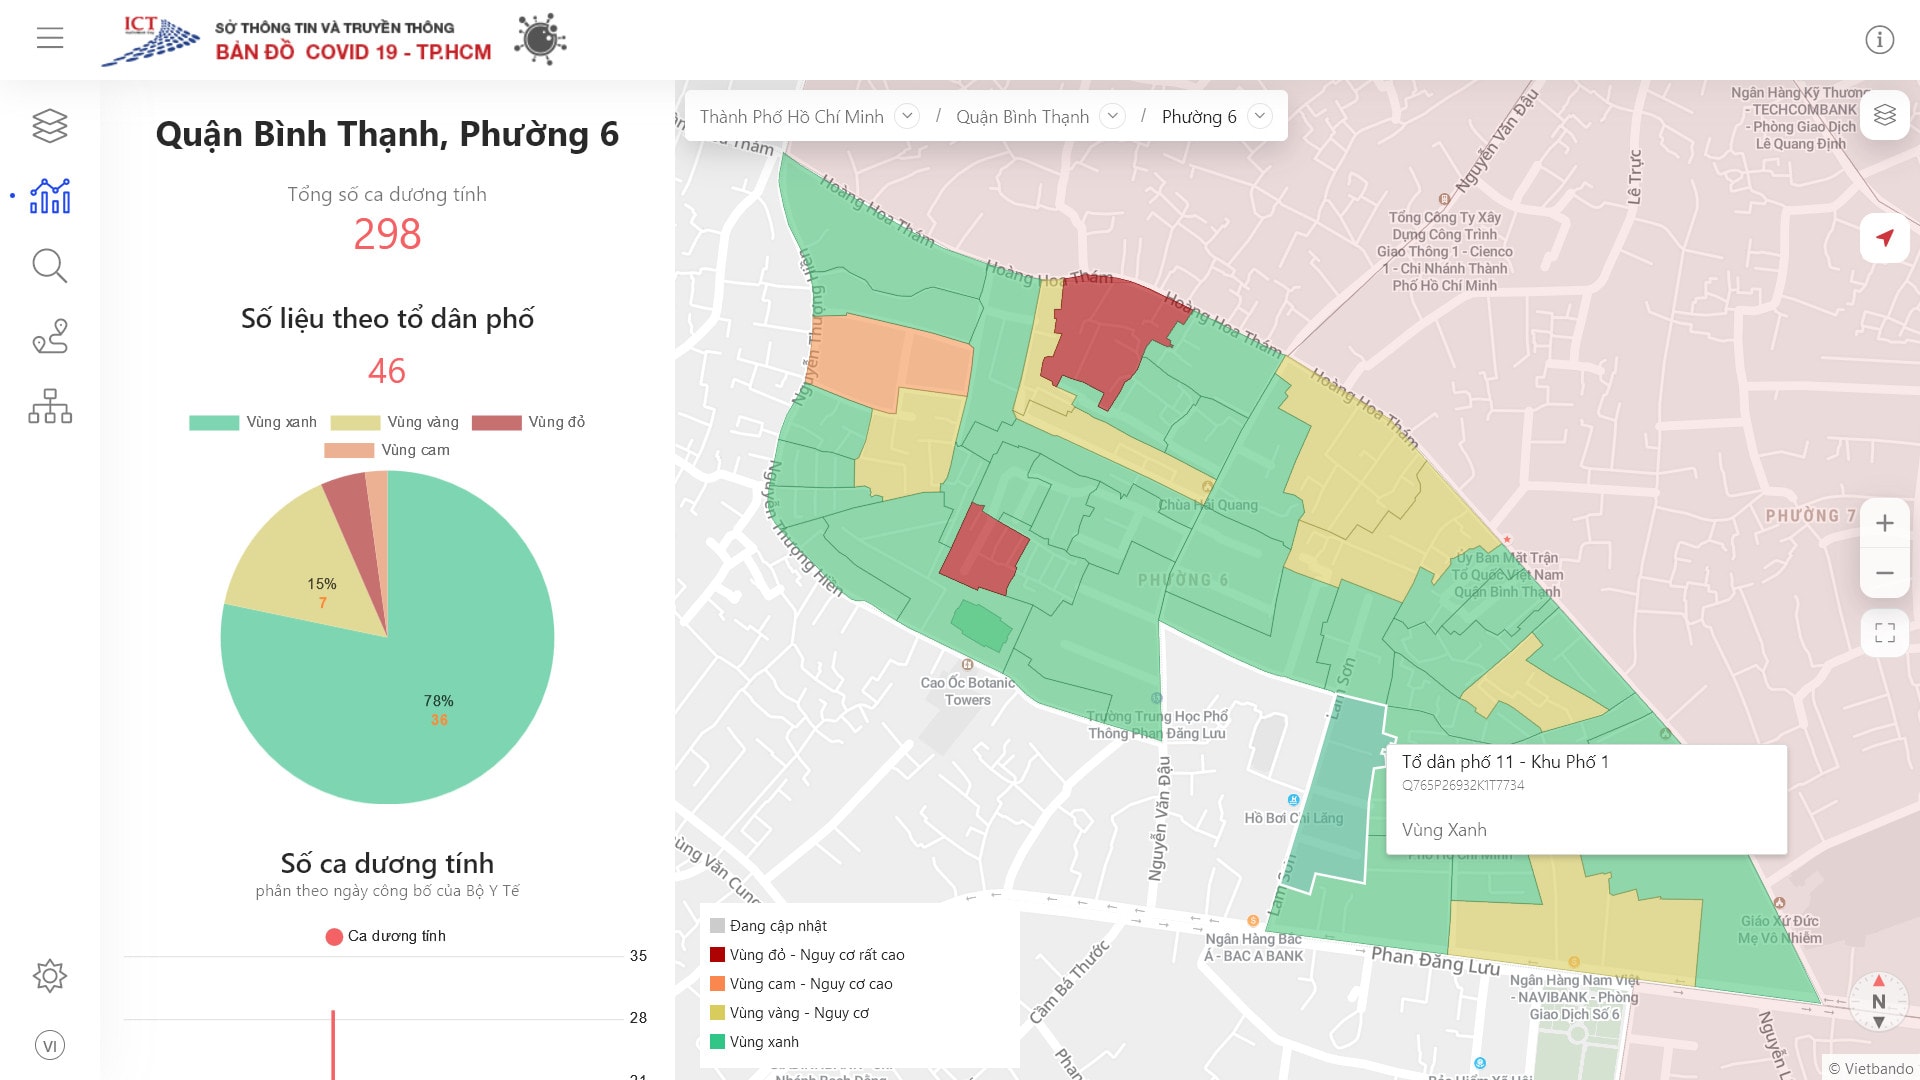Zoom out on the map

click(1884, 573)
